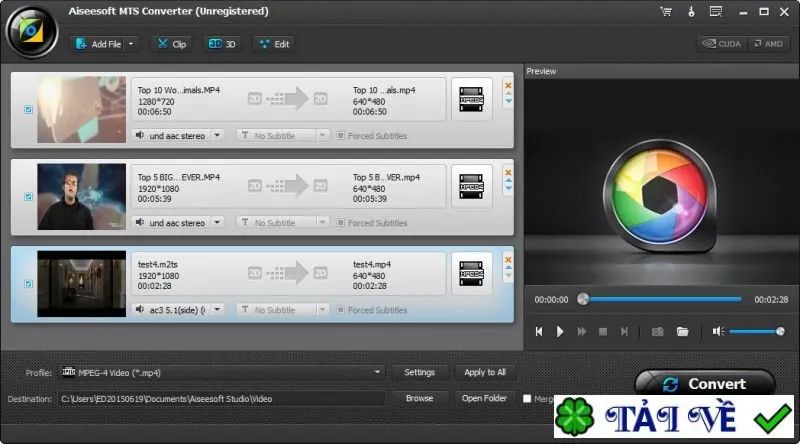This screenshot has width=800, height=444.
Task: Open the Edit toolbar item
Action: click(x=274, y=44)
